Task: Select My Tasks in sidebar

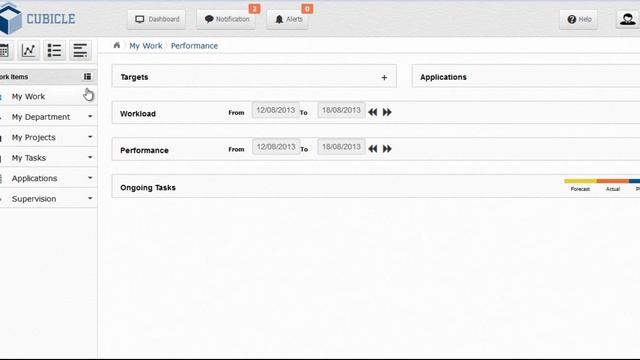Action: coord(29,158)
